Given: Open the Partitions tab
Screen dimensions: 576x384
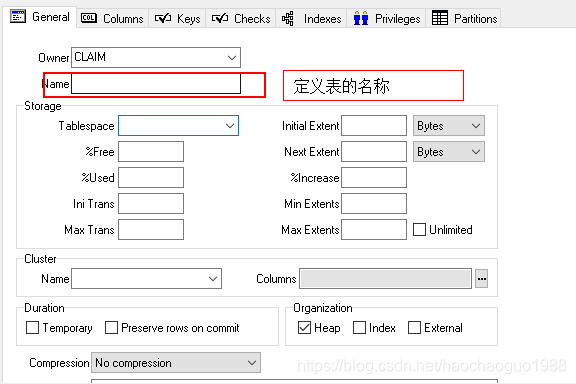Looking at the screenshot, I should point(464,18).
